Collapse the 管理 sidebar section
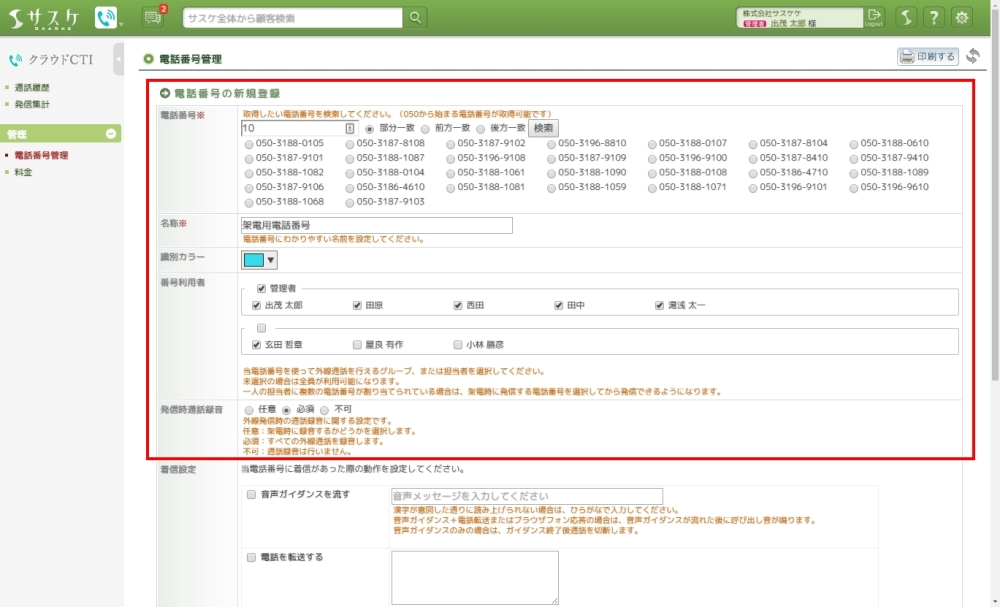This screenshot has height=607, width=1000. [x=110, y=134]
